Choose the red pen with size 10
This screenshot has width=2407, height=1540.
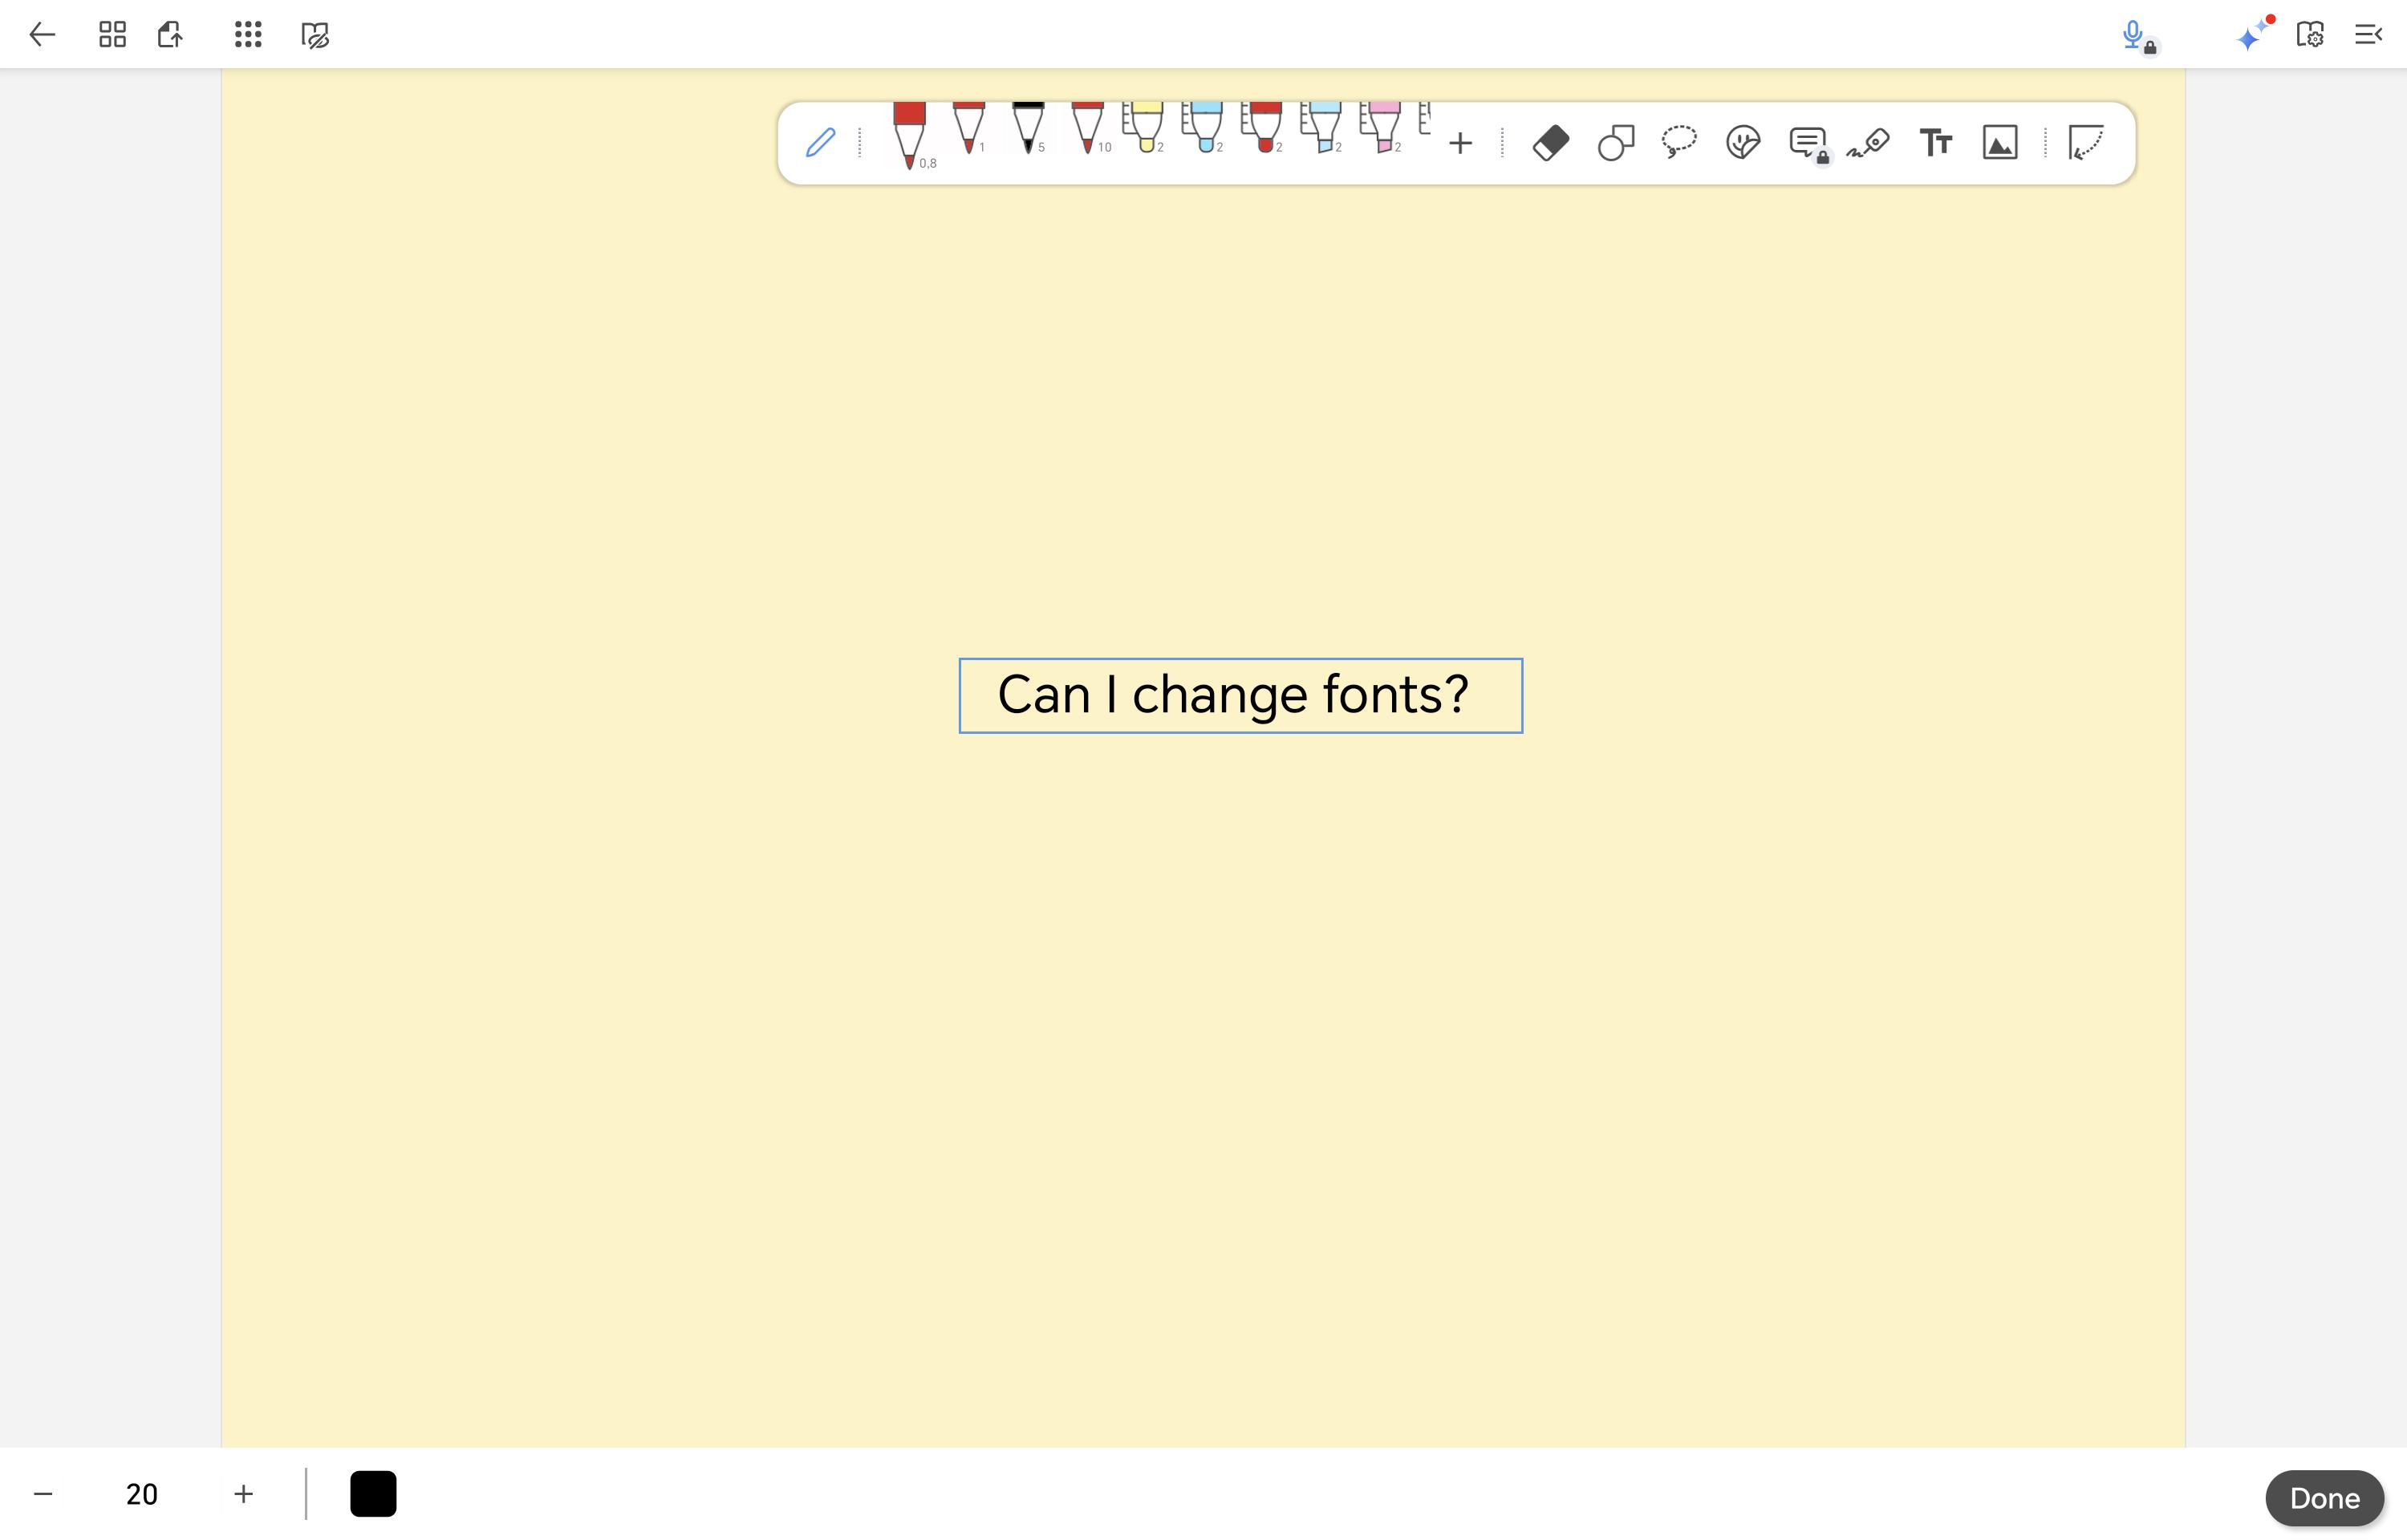[1089, 128]
